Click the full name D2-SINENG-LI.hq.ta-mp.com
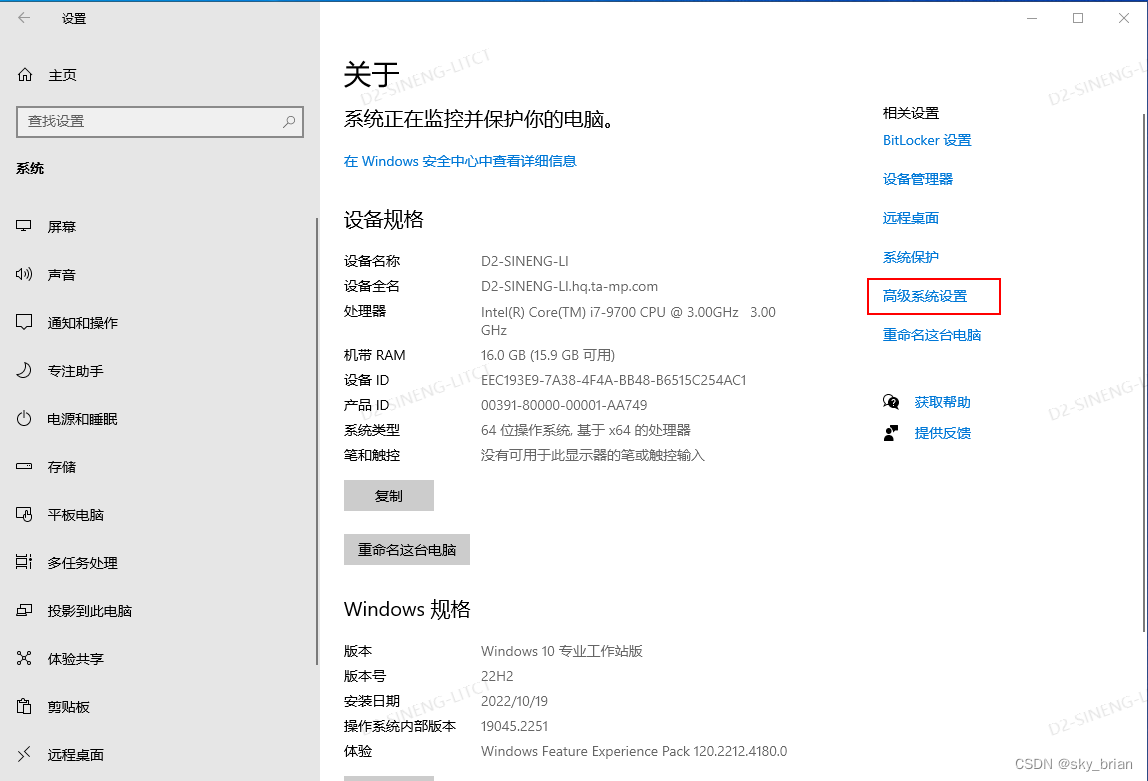This screenshot has height=781, width=1148. pyautogui.click(x=569, y=286)
